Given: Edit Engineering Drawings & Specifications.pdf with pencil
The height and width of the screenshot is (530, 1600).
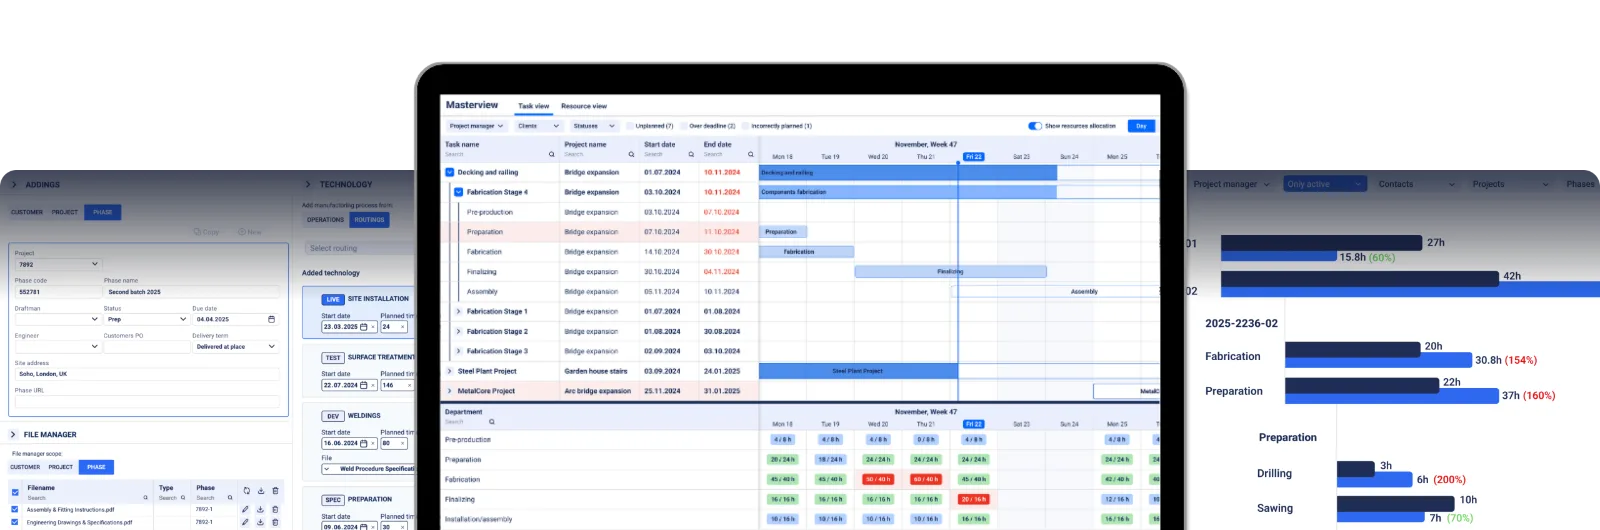Looking at the screenshot, I should pyautogui.click(x=245, y=522).
